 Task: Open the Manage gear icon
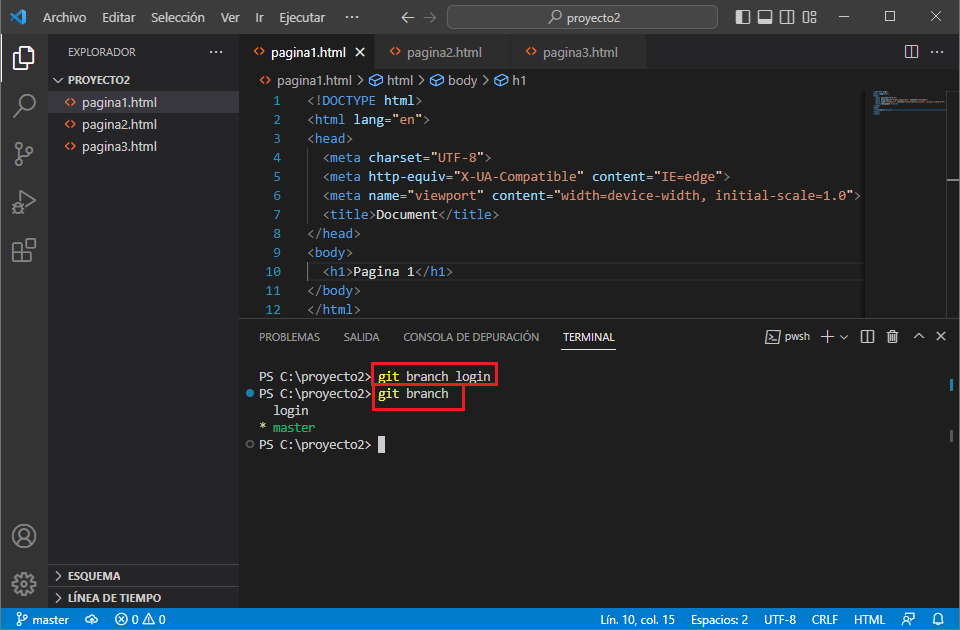click(24, 584)
